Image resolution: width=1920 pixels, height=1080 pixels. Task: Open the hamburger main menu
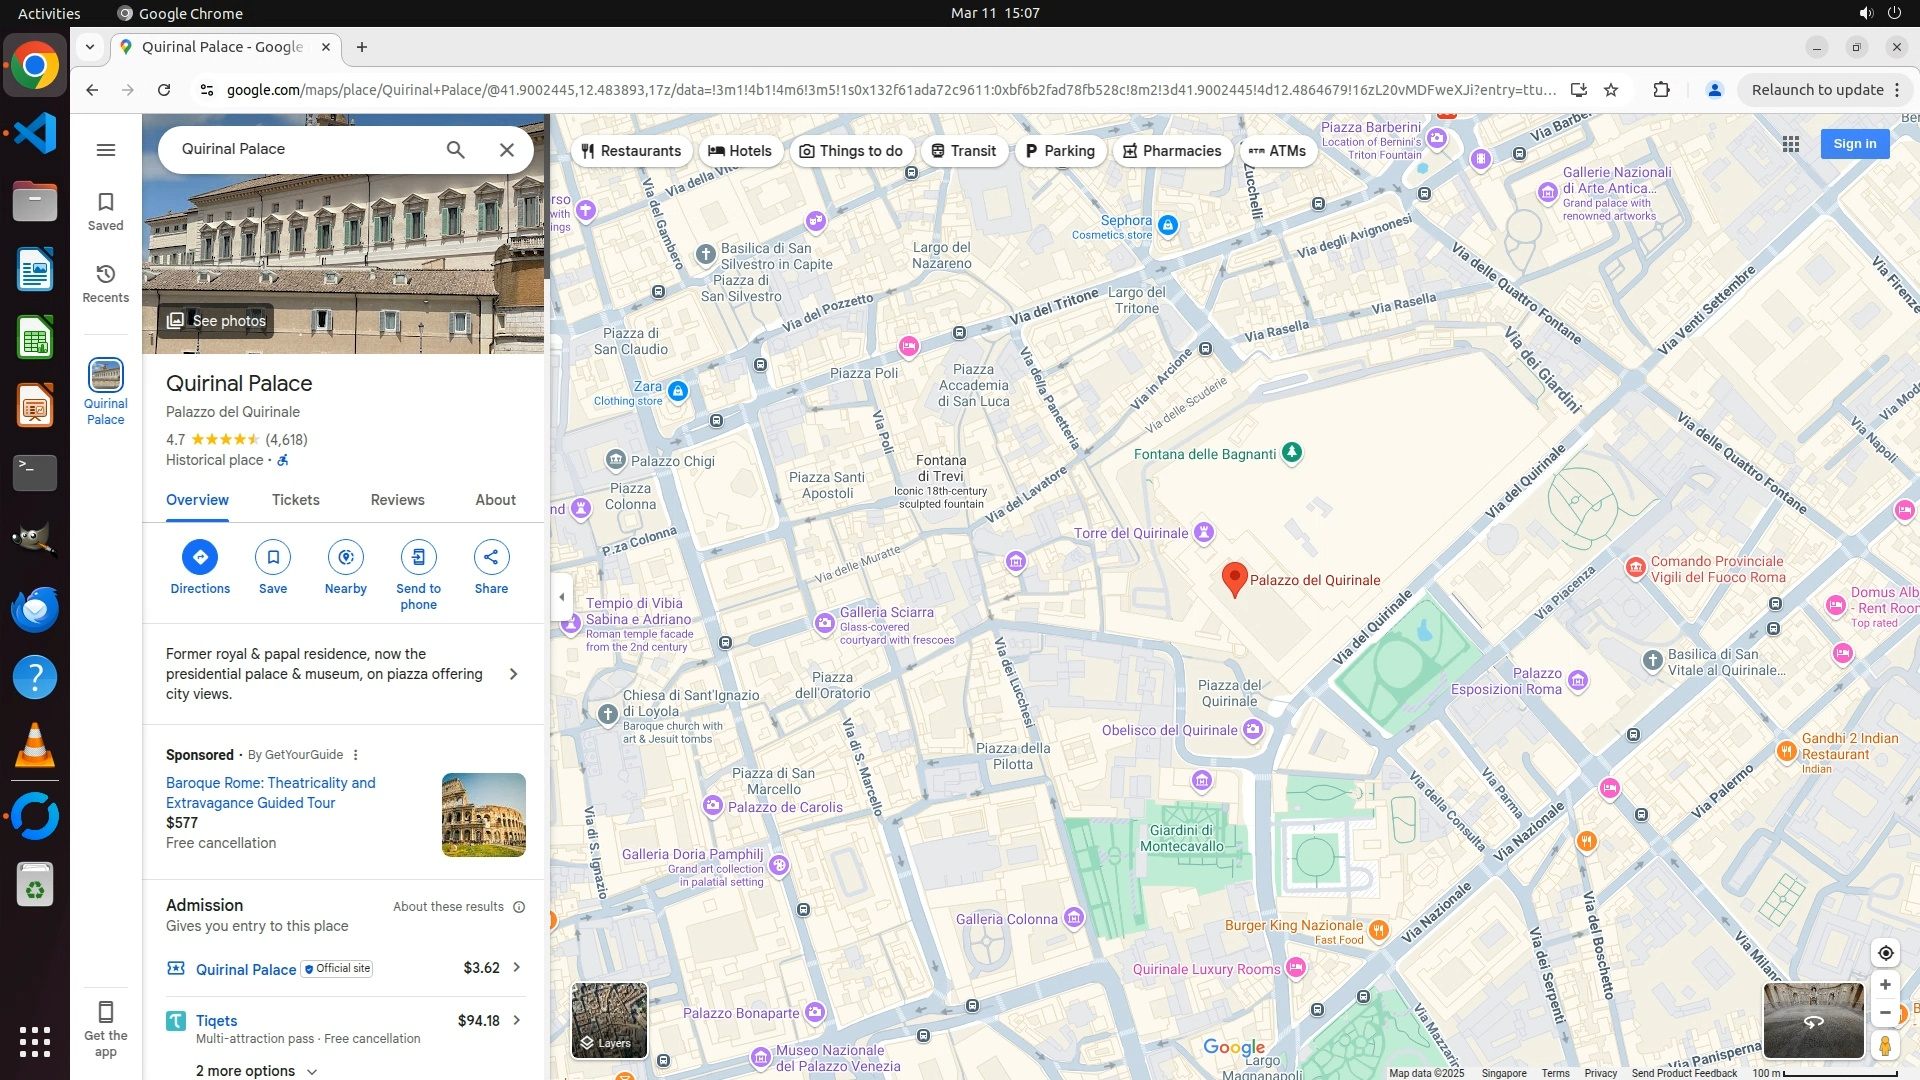(x=106, y=150)
